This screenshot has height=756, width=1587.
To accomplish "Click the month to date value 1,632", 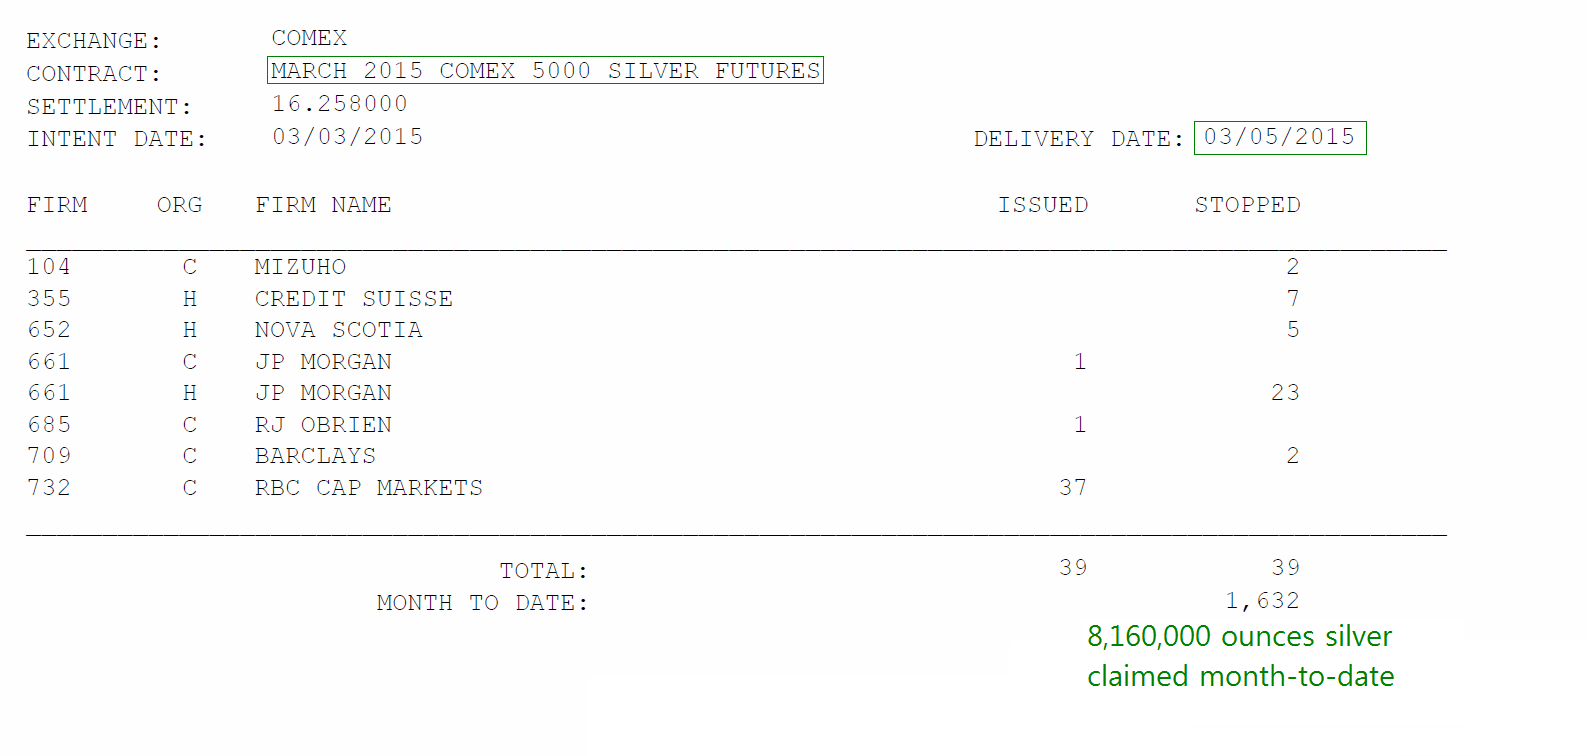I will [1262, 601].
